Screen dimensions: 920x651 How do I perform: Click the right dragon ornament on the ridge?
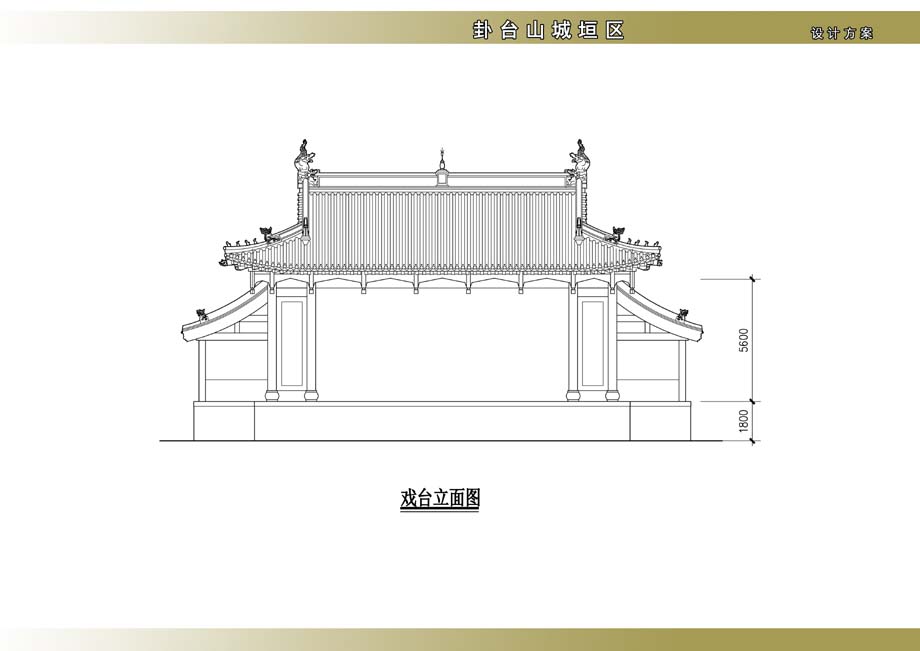click(579, 160)
